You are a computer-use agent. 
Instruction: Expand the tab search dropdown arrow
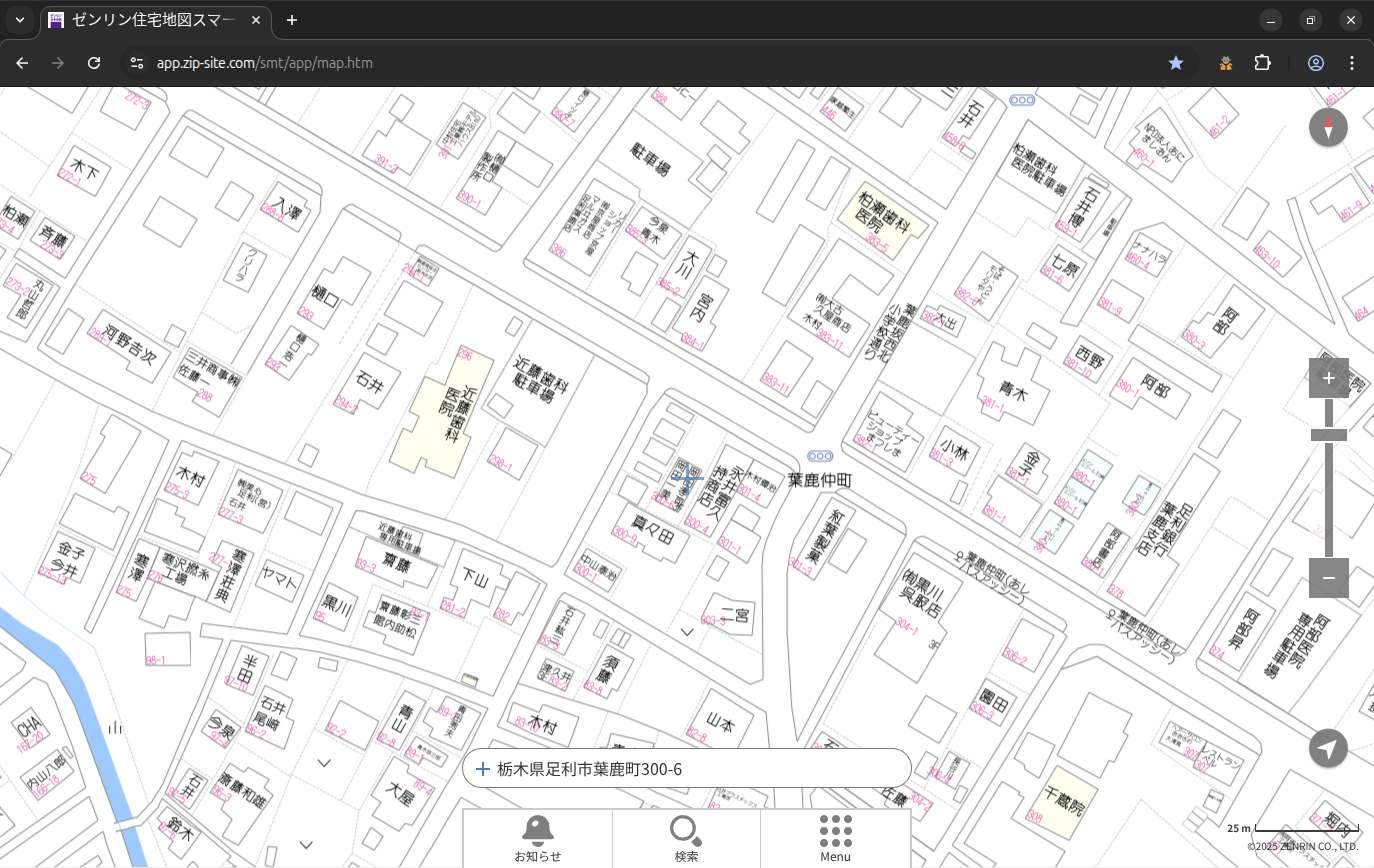tap(19, 20)
